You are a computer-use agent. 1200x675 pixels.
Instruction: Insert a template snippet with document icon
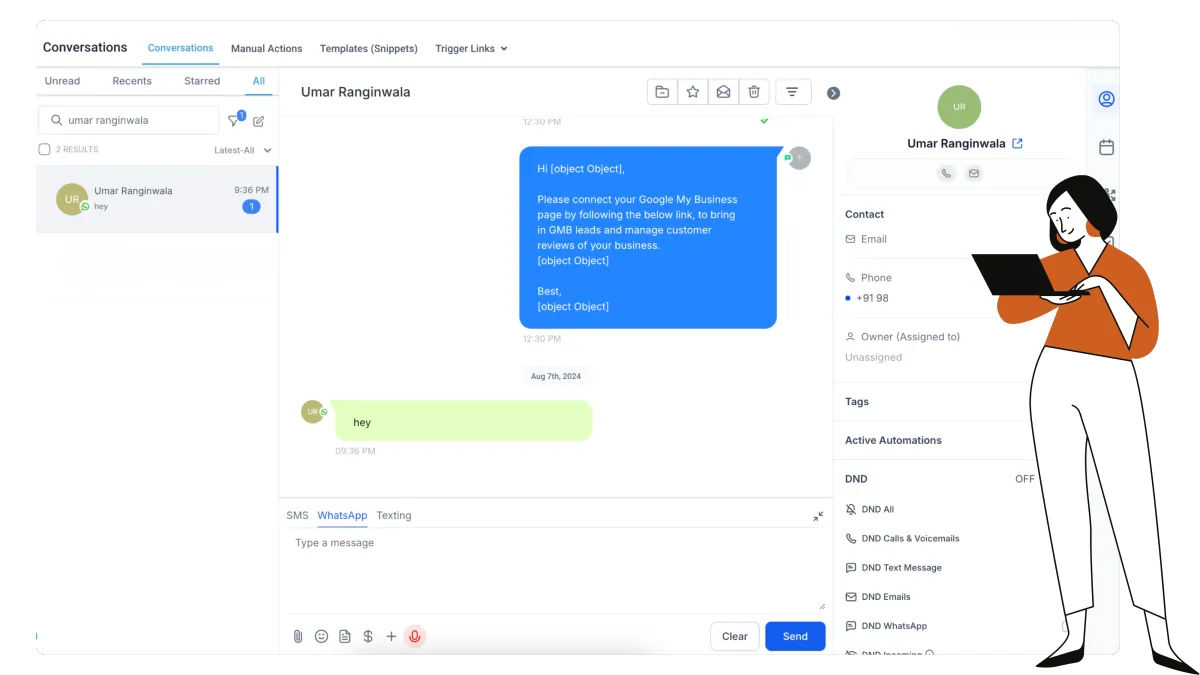coord(345,636)
